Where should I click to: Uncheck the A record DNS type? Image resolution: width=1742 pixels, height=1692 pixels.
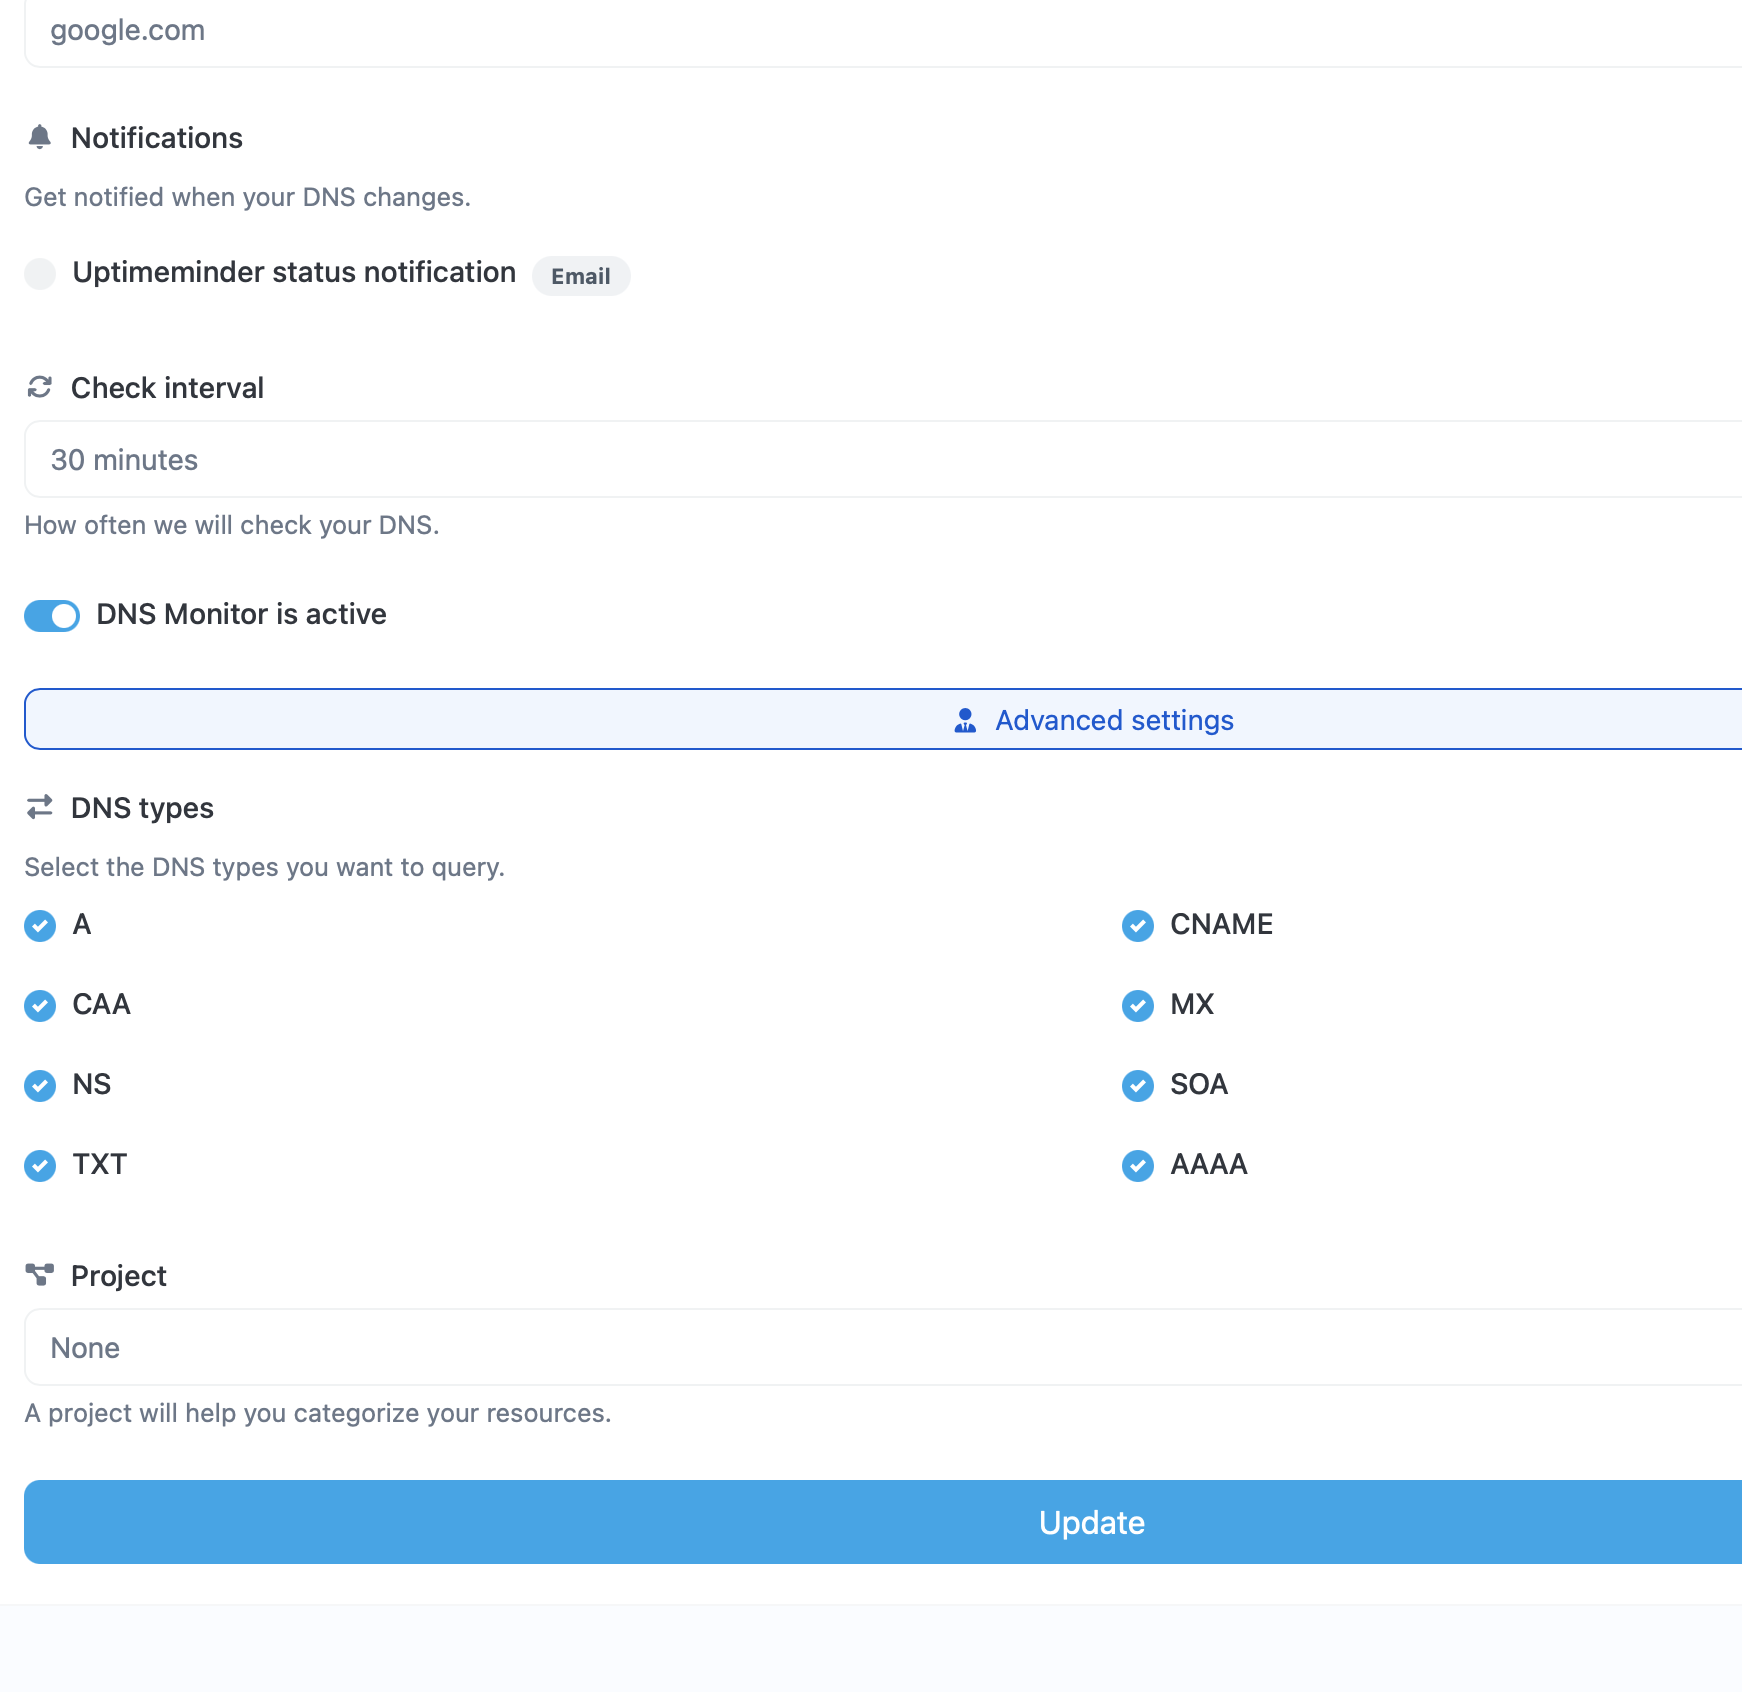[x=40, y=925]
